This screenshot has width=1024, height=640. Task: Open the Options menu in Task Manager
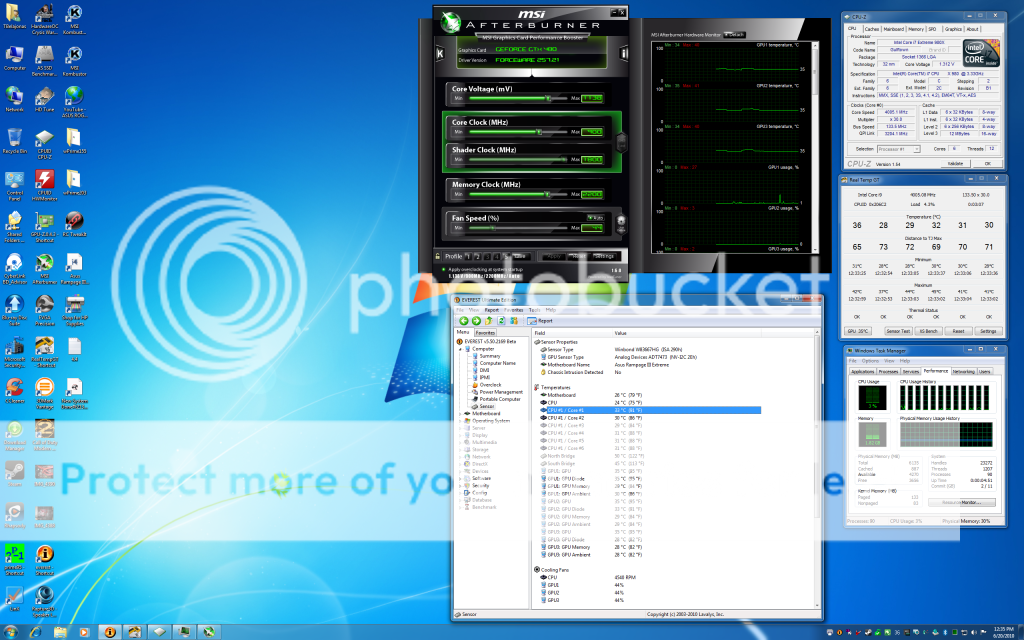(870, 360)
